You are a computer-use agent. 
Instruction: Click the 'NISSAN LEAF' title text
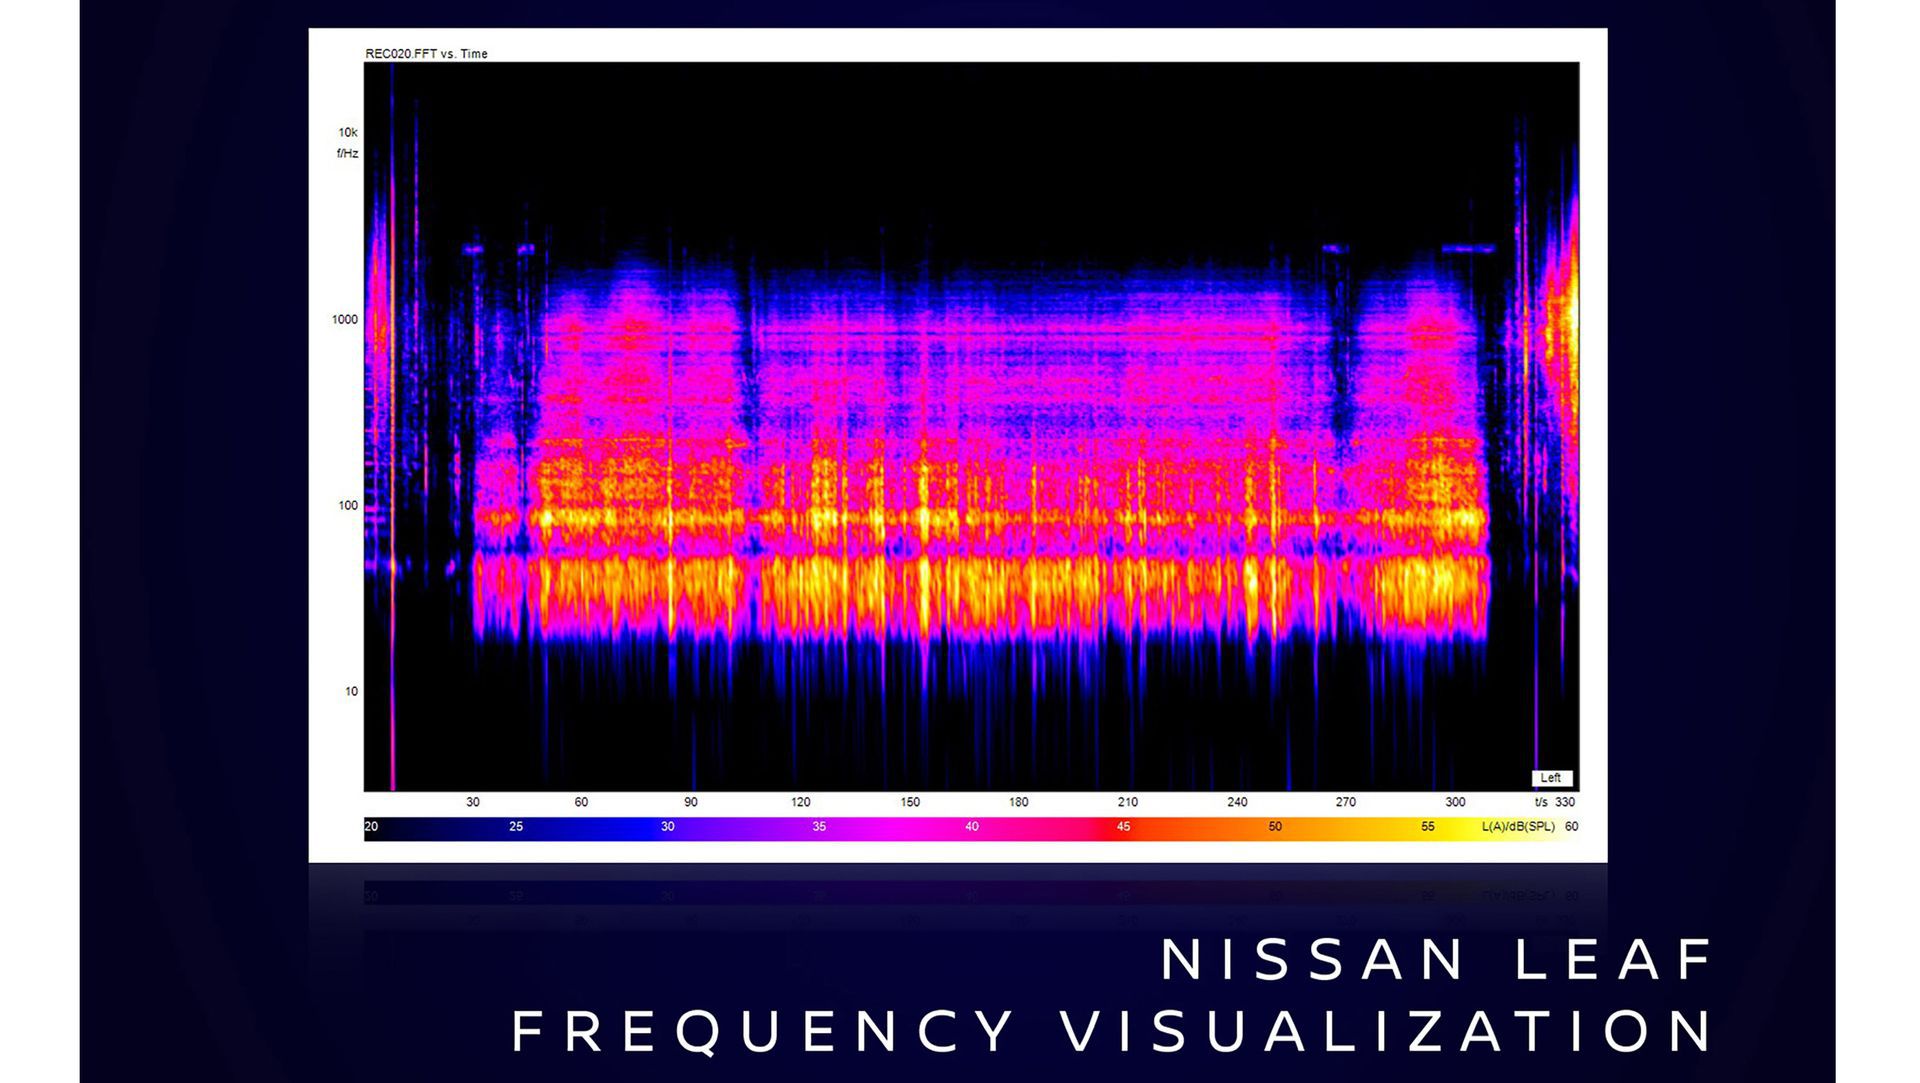[x=1437, y=959]
